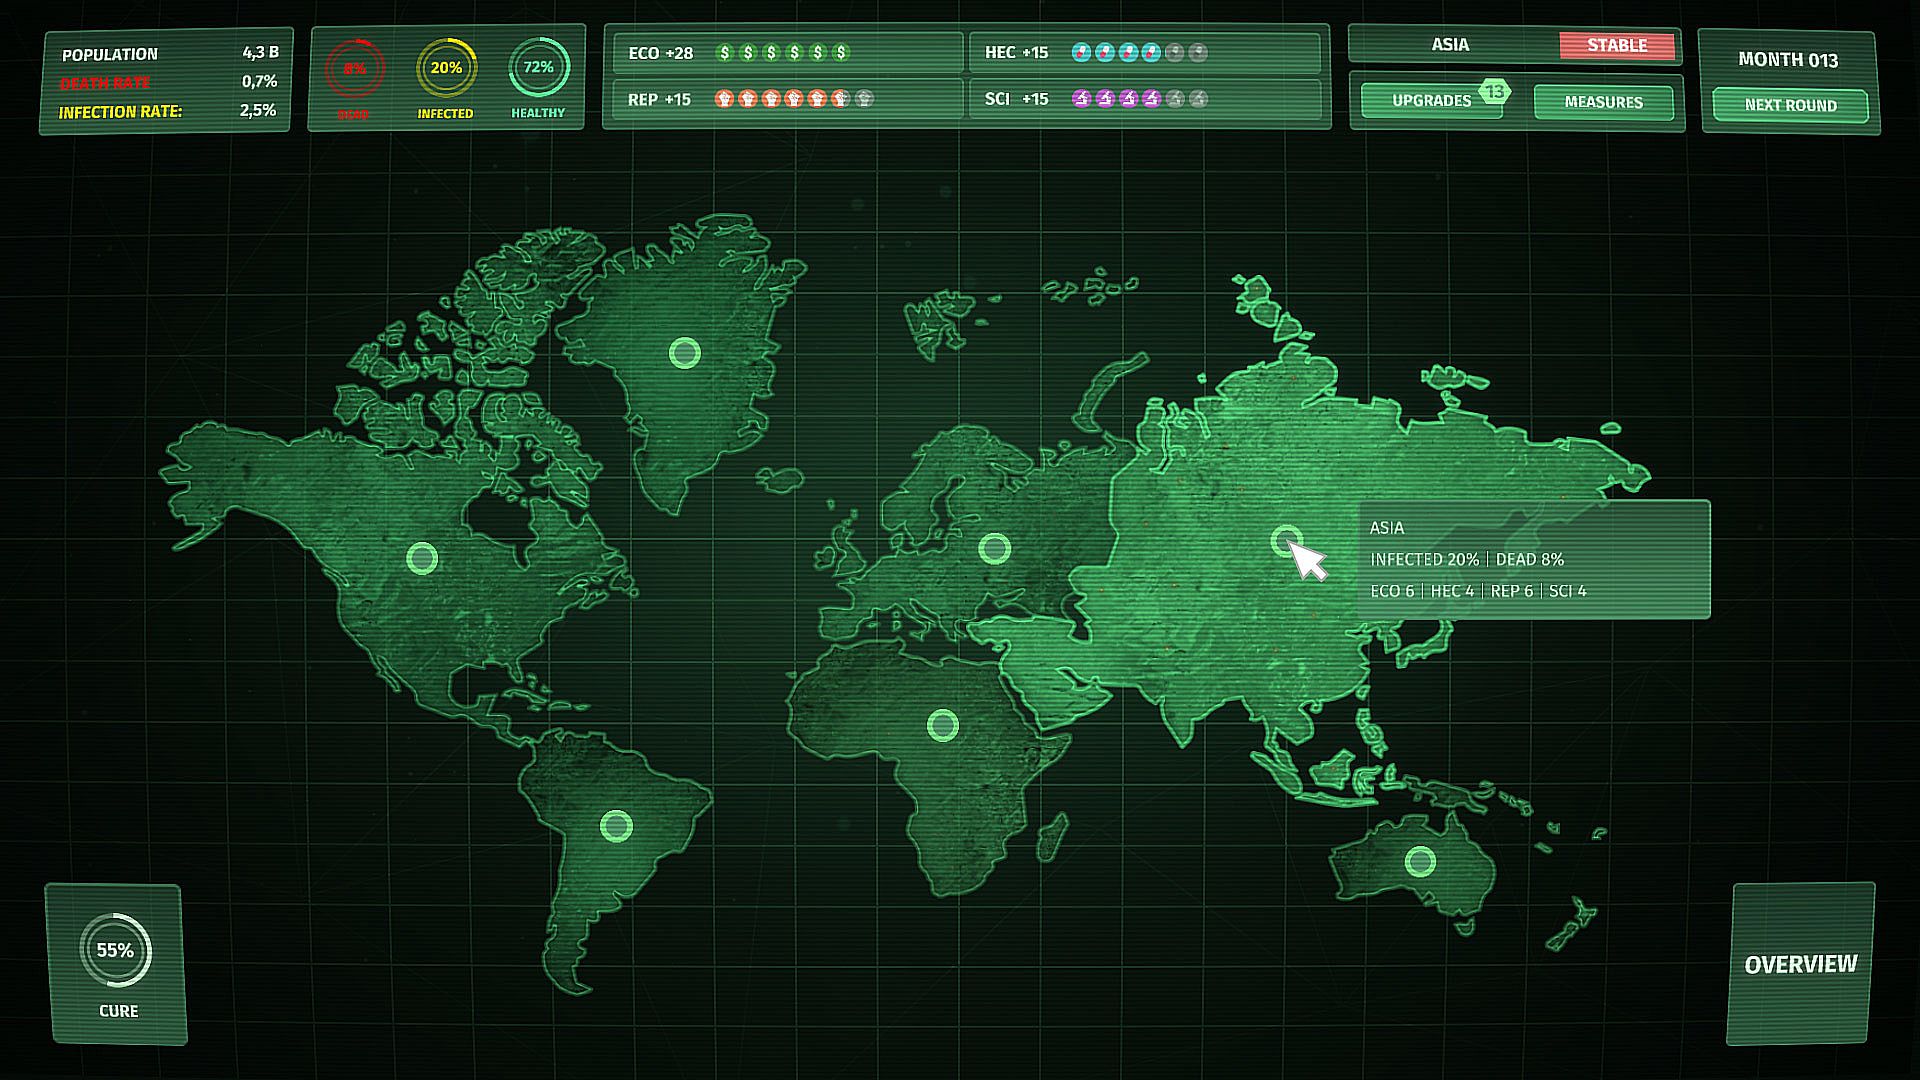This screenshot has width=1920, height=1080.
Task: Click the first blue HEC icon
Action: click(x=1081, y=52)
